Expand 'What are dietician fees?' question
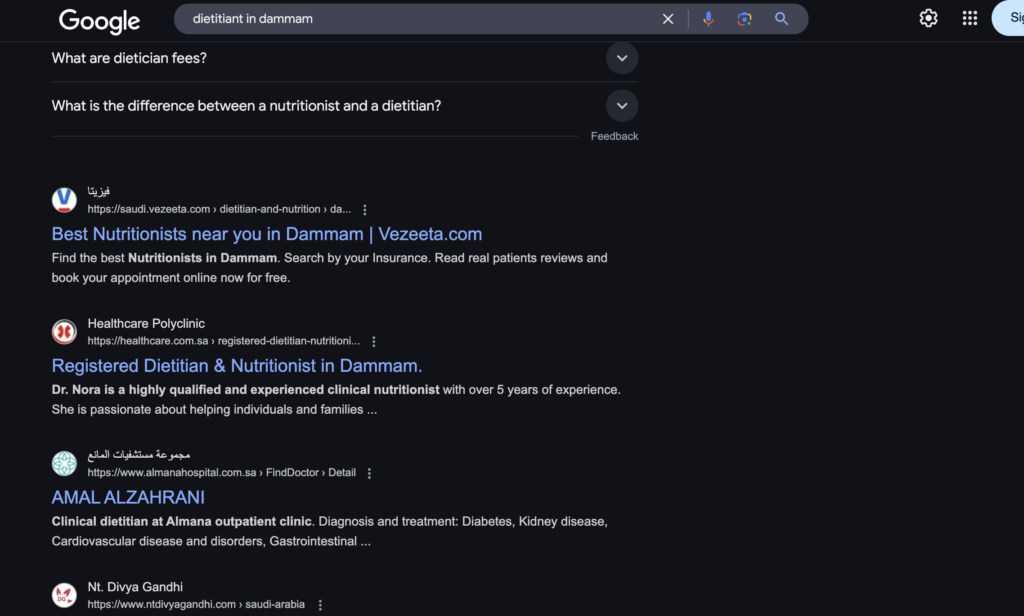 tap(345, 58)
